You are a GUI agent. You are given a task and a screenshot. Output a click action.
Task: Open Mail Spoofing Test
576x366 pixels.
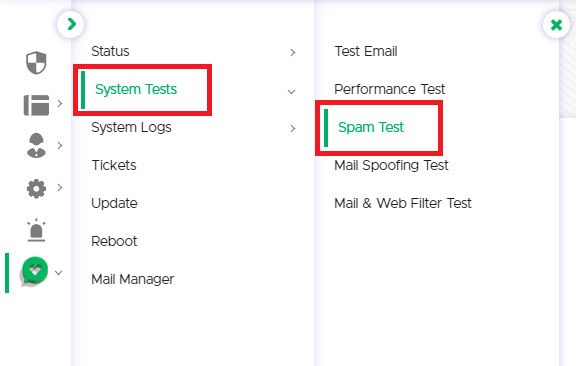[391, 165]
